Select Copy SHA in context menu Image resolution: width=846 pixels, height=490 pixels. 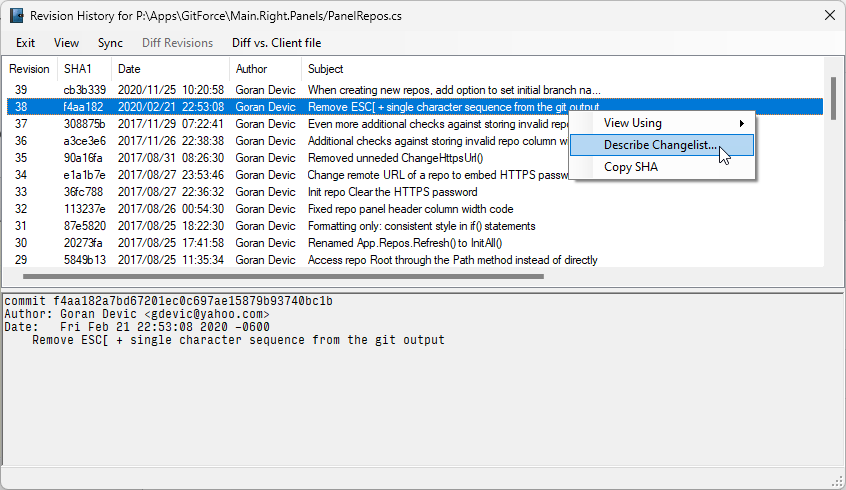[631, 167]
